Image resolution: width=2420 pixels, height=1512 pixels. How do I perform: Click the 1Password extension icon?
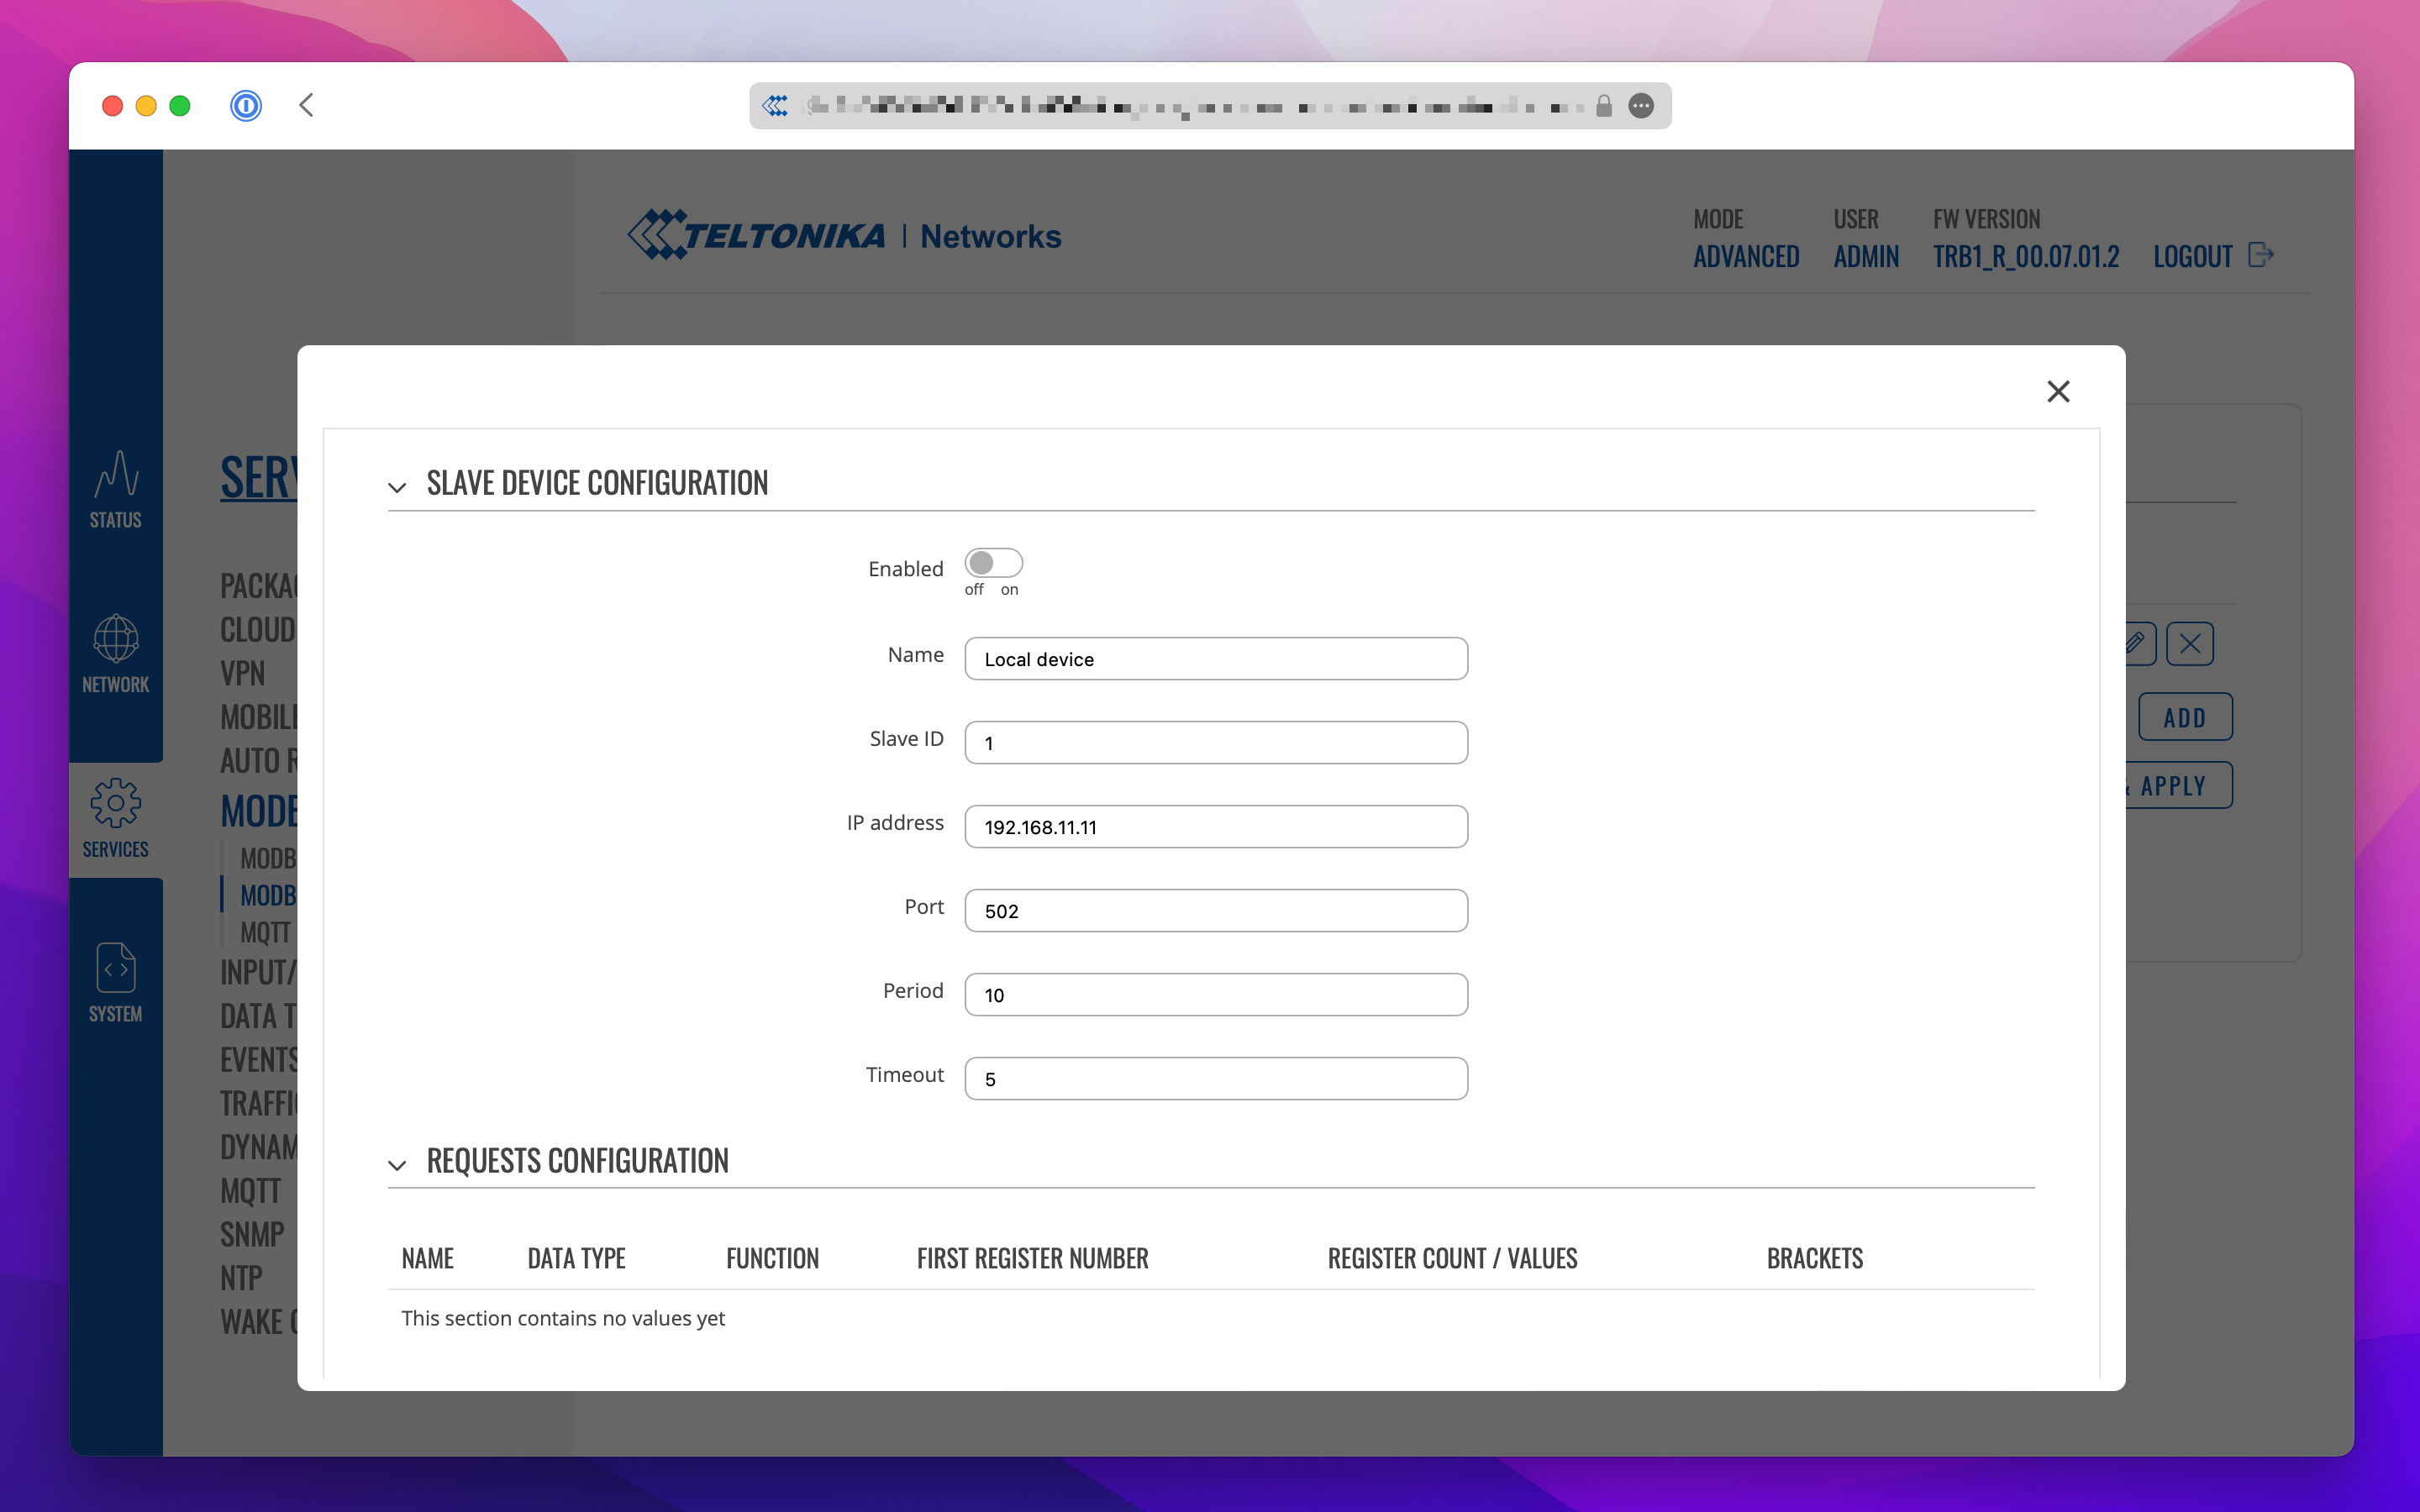coord(245,105)
